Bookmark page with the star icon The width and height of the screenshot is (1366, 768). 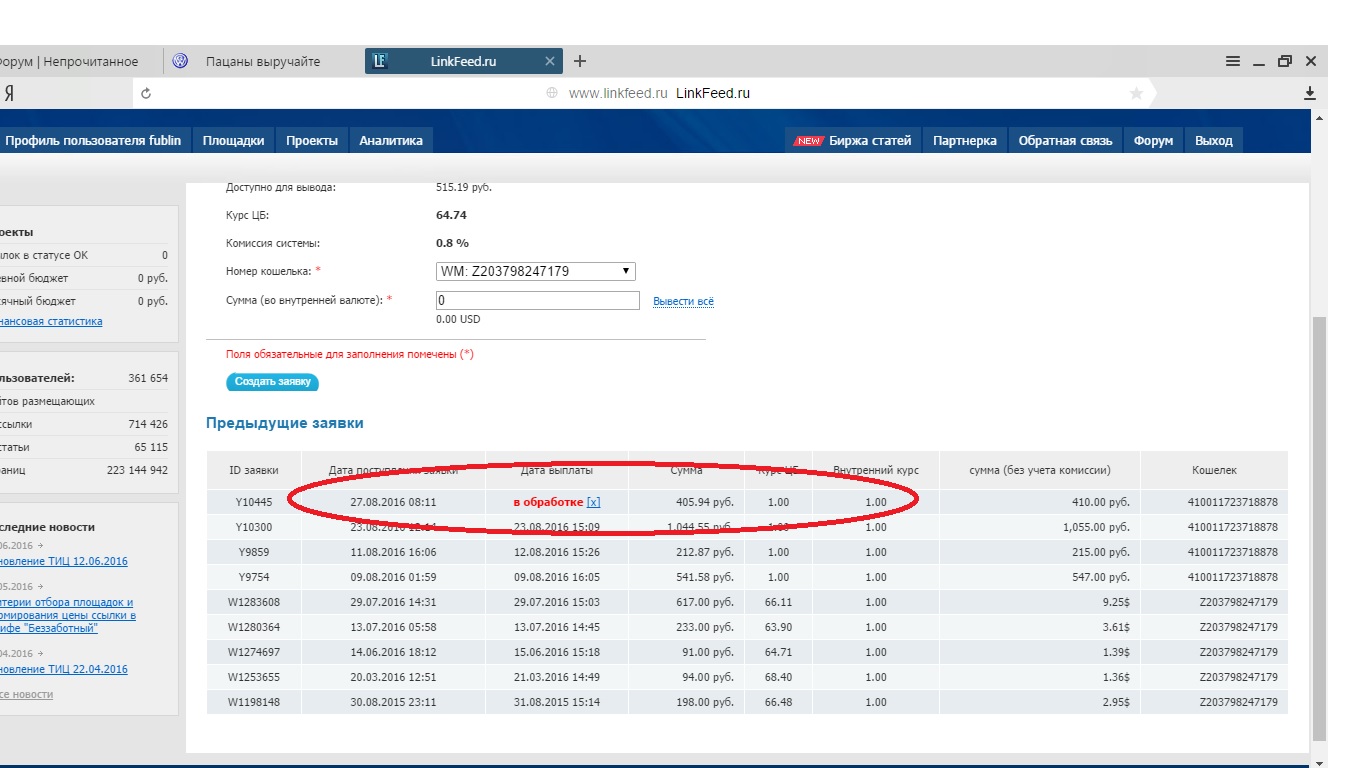(1136, 93)
